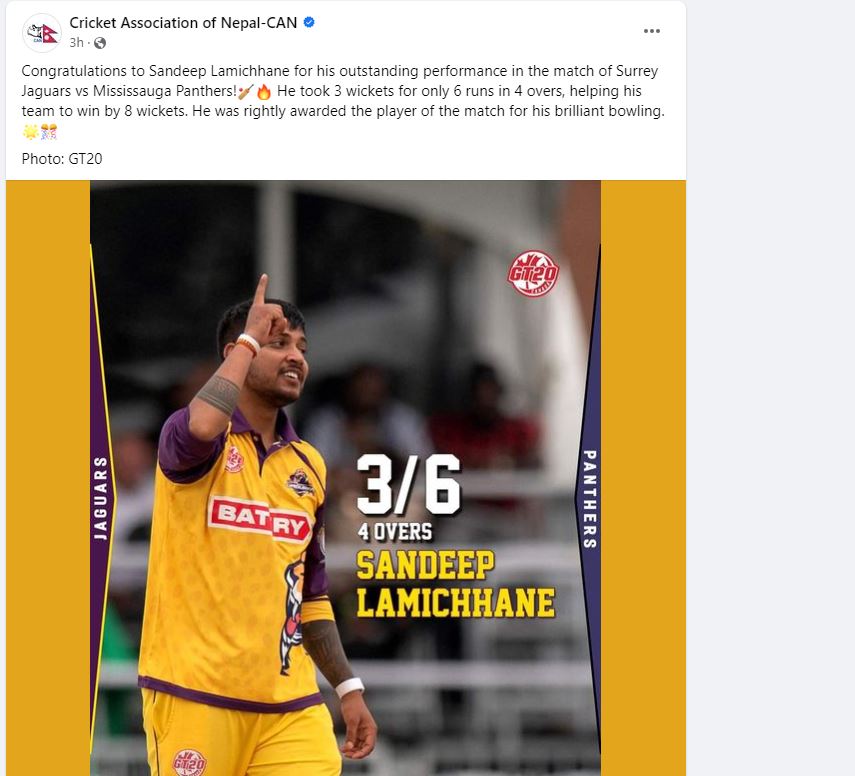The width and height of the screenshot is (855, 776).
Task: Click the vertical JAGUARS side label
Action: (x=100, y=498)
